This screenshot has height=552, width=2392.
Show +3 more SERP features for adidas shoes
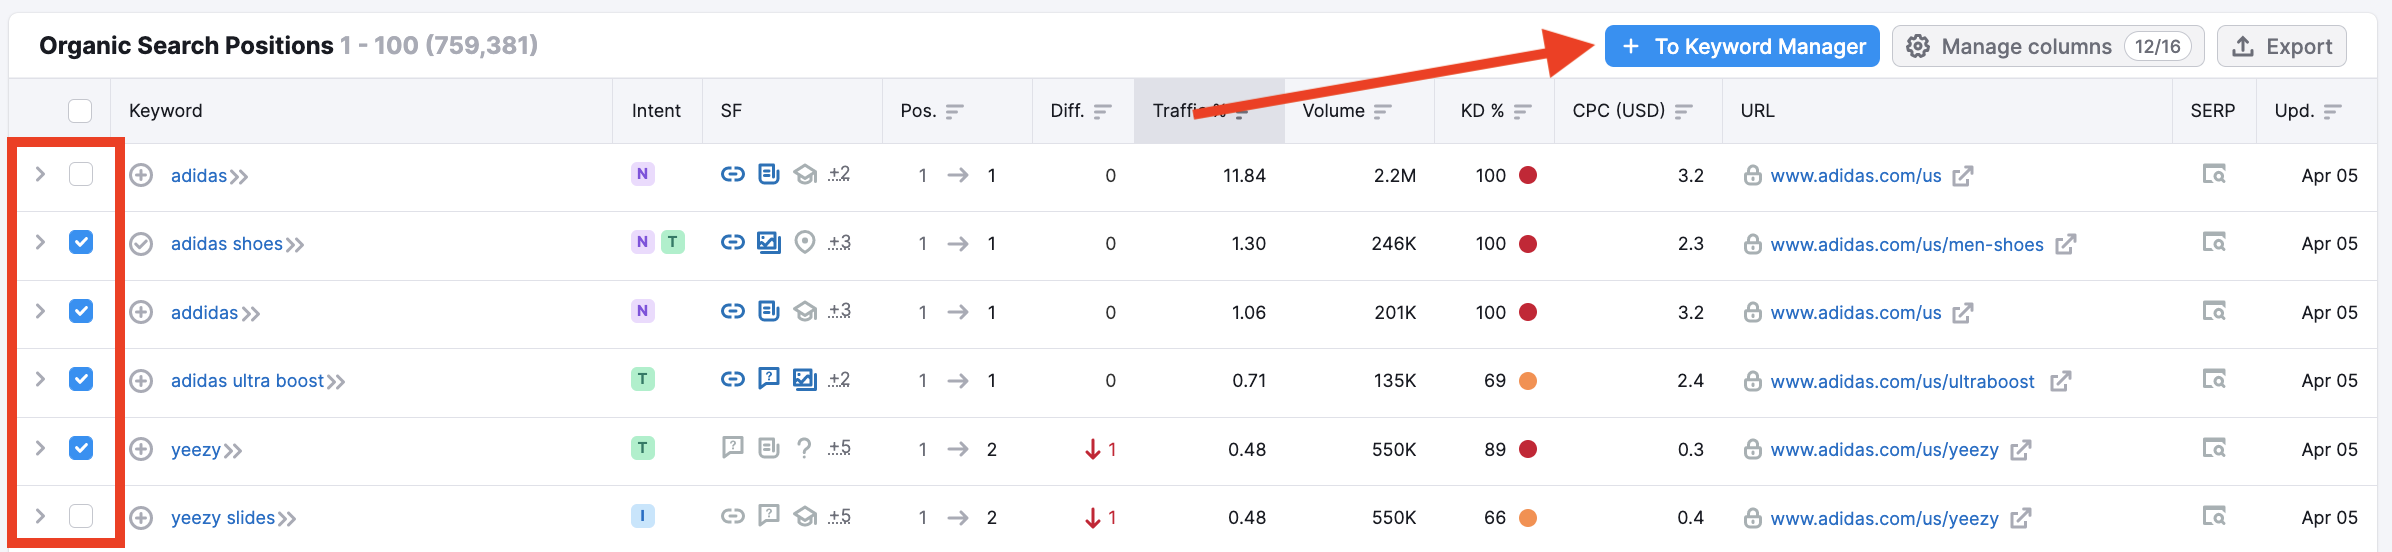[839, 242]
